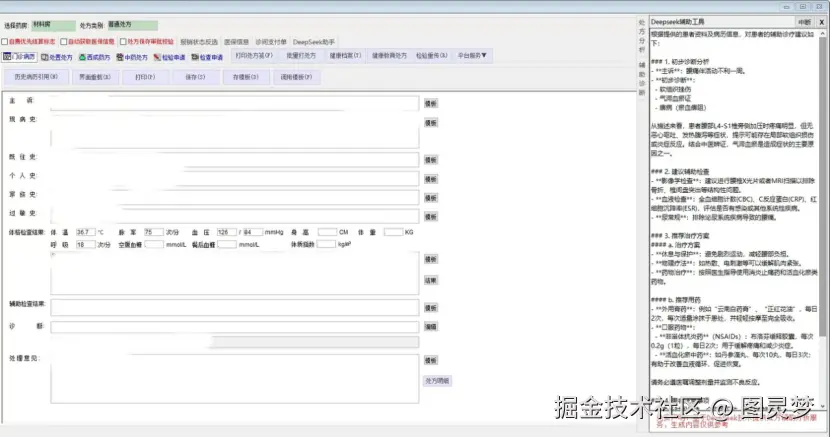Viewport: 830px width, 437px height.
Task: Click the 体质指数 input field
Action: tap(326, 244)
